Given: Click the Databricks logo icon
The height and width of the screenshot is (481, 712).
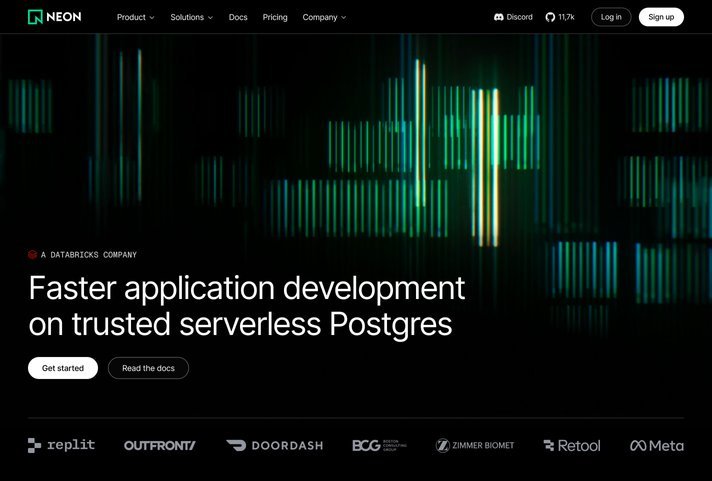Looking at the screenshot, I should [33, 255].
